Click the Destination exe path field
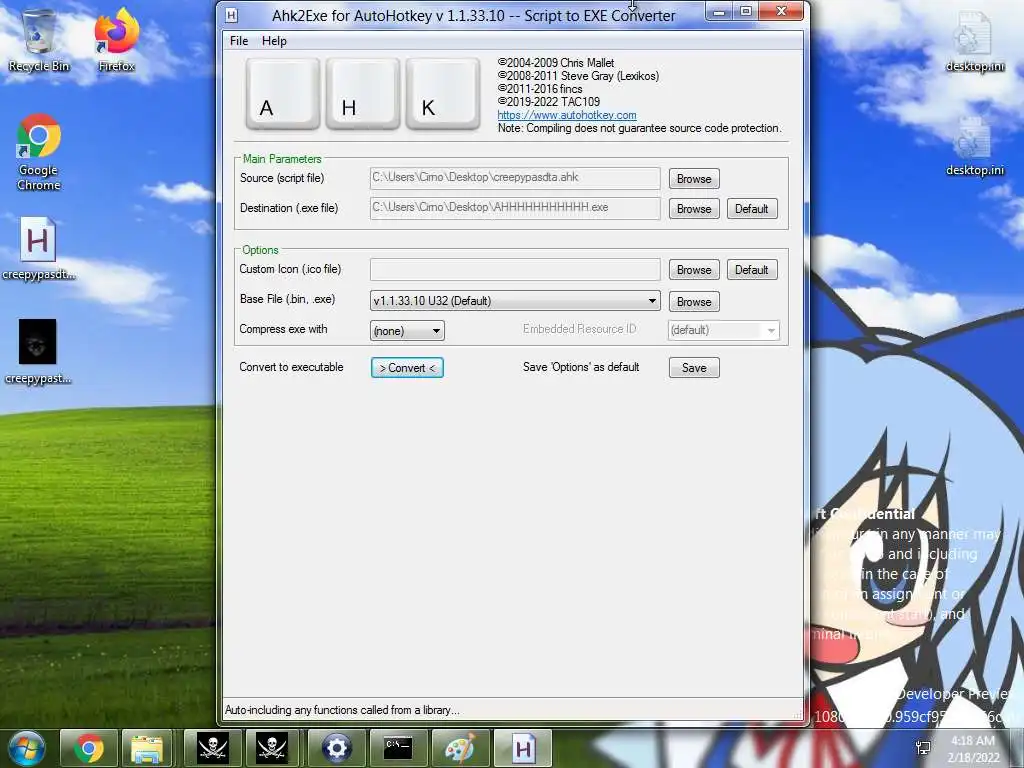 (515, 208)
